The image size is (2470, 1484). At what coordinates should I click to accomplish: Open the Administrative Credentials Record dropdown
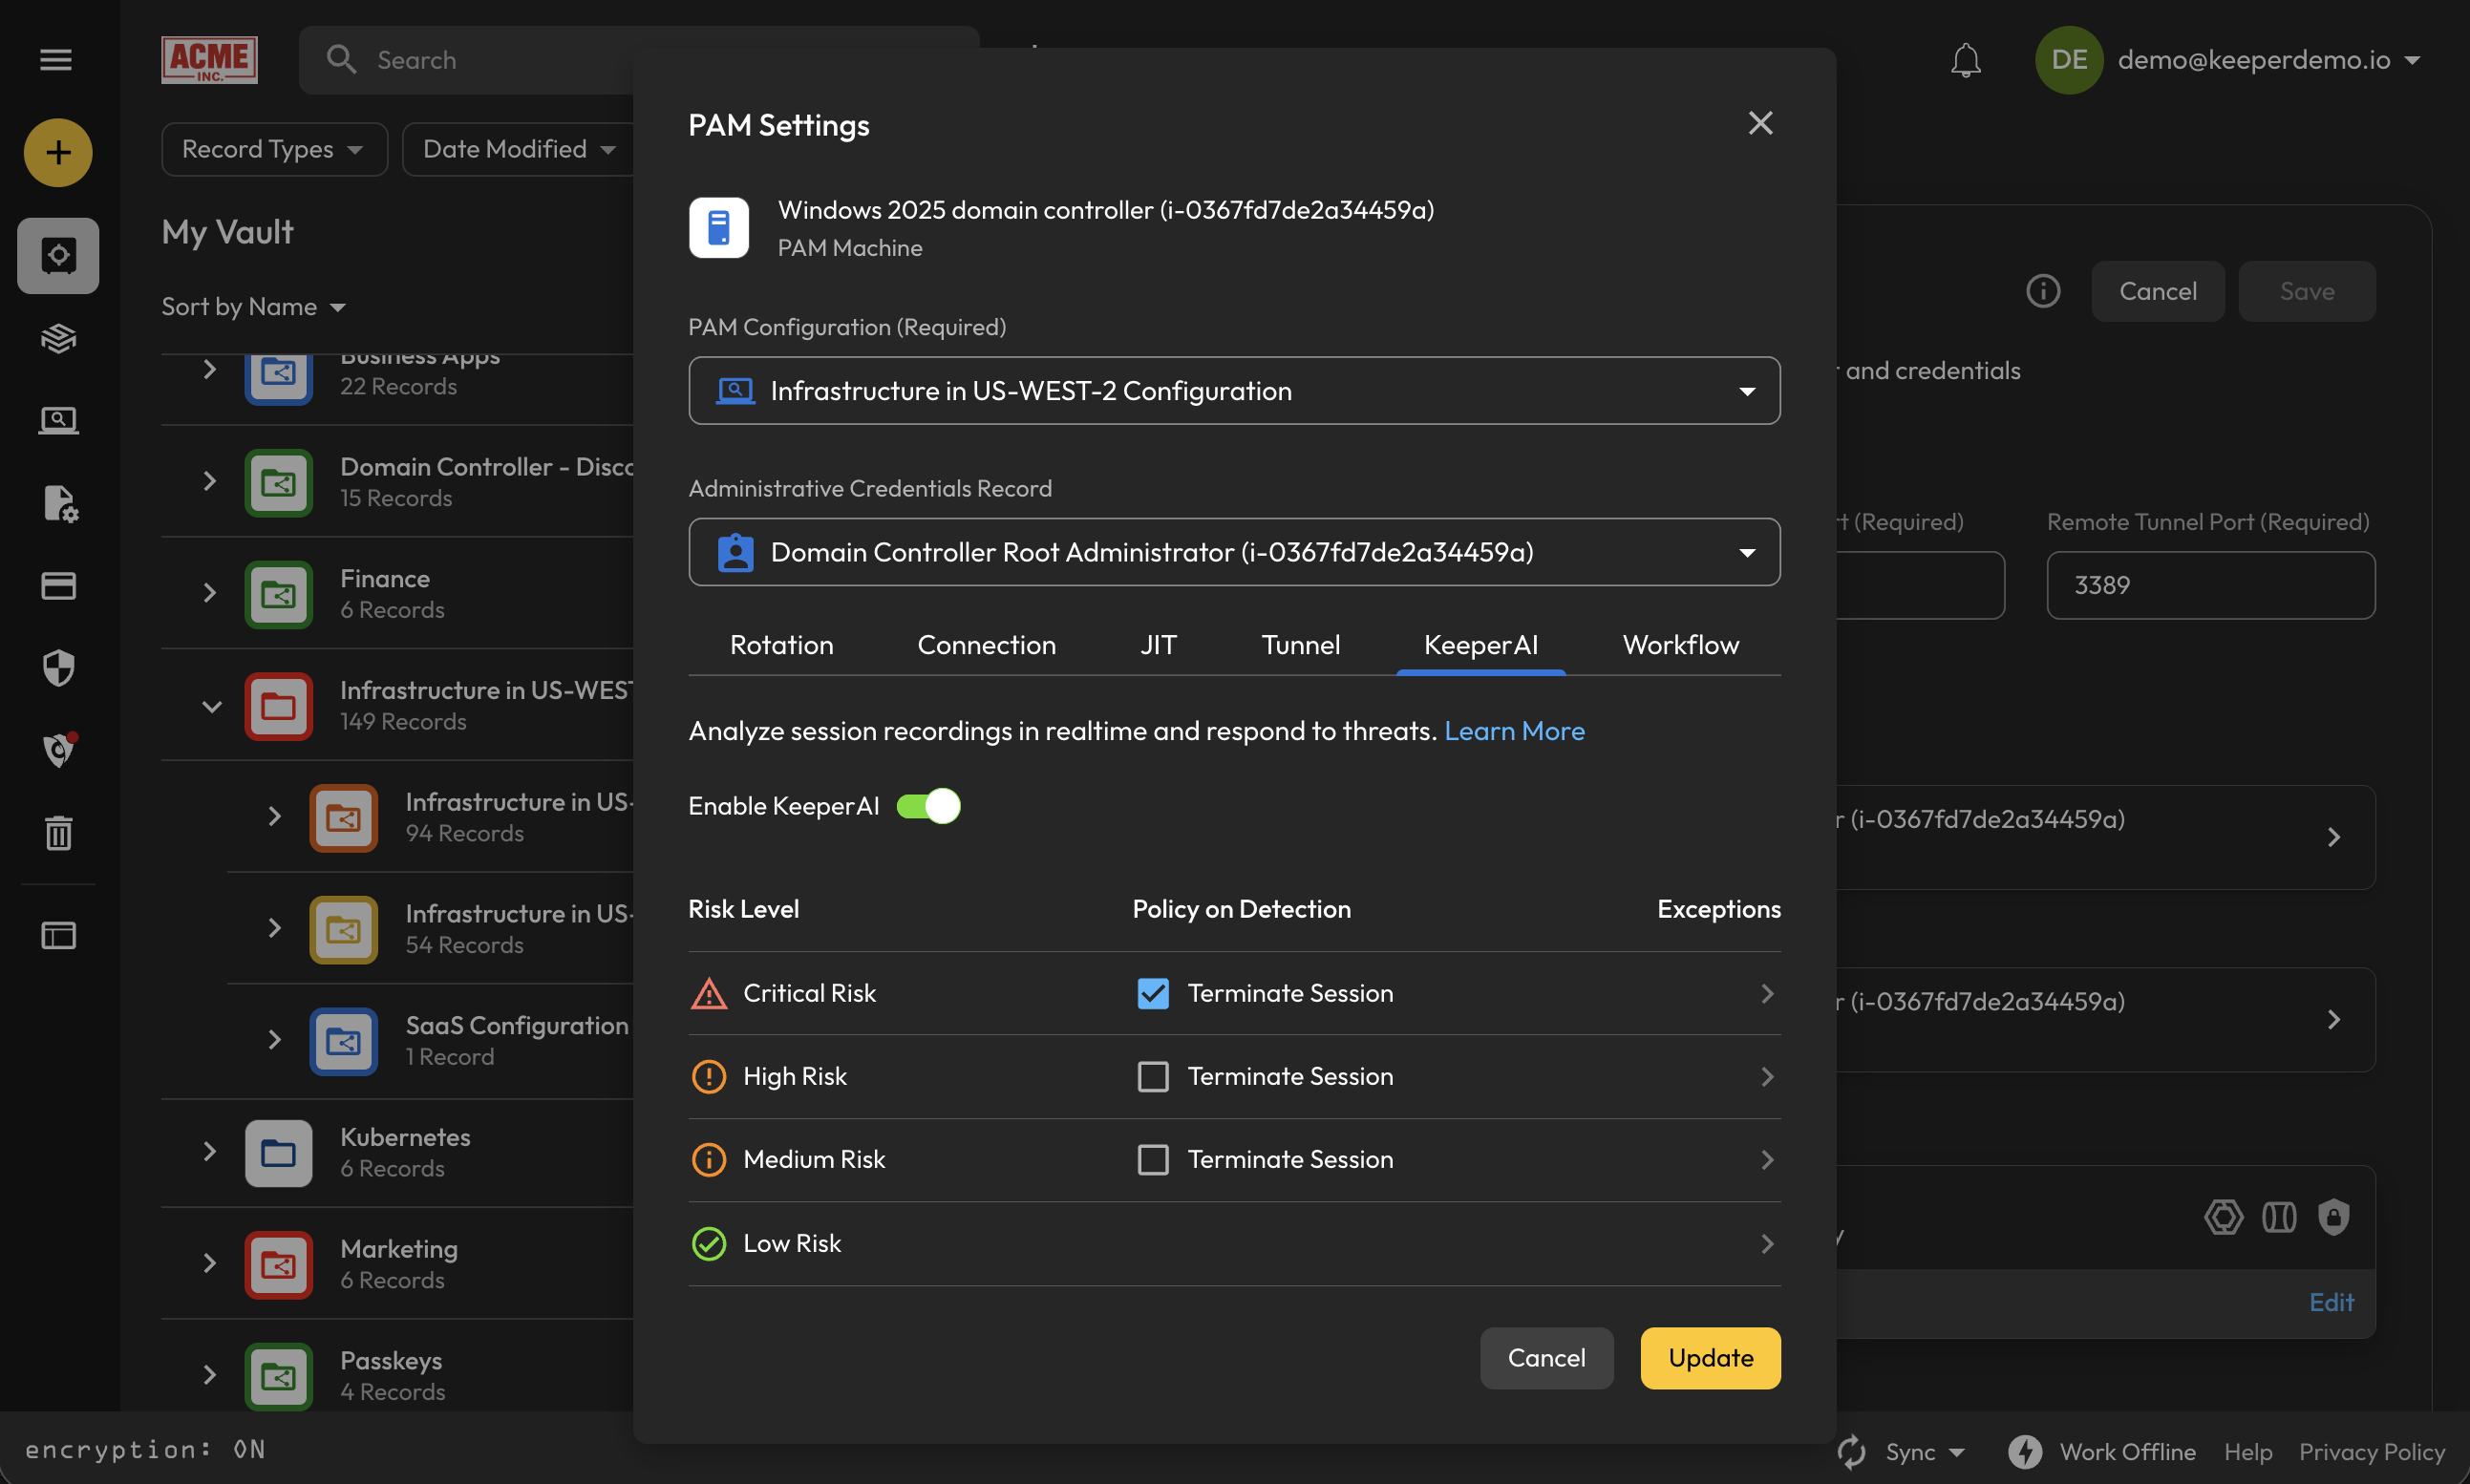coord(1234,552)
